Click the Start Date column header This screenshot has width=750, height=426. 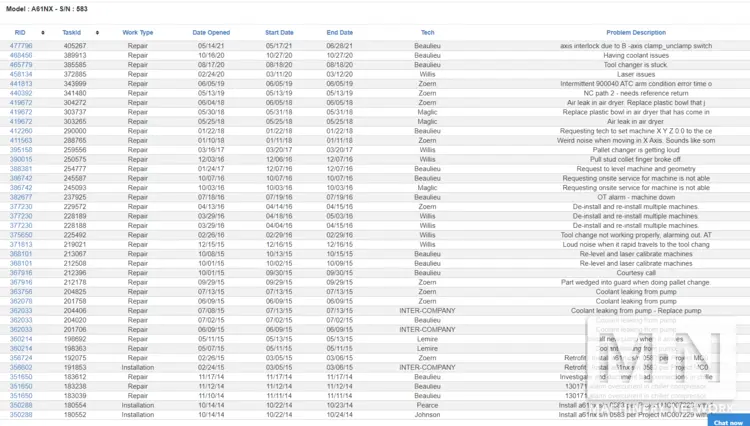click(x=279, y=33)
